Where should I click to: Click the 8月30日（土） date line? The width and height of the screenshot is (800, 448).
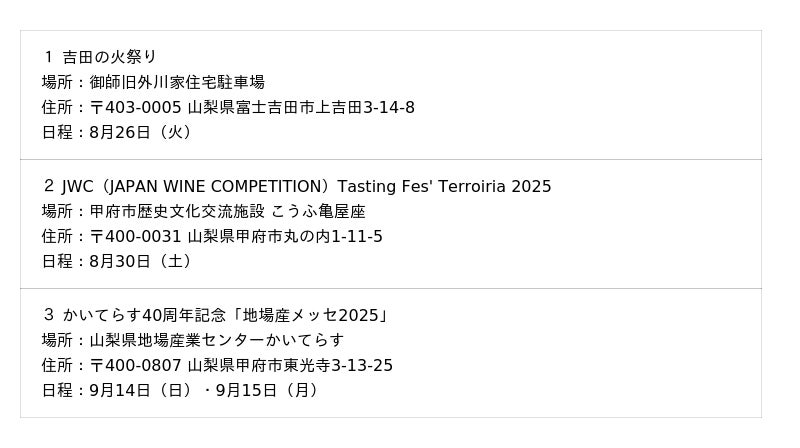117,262
